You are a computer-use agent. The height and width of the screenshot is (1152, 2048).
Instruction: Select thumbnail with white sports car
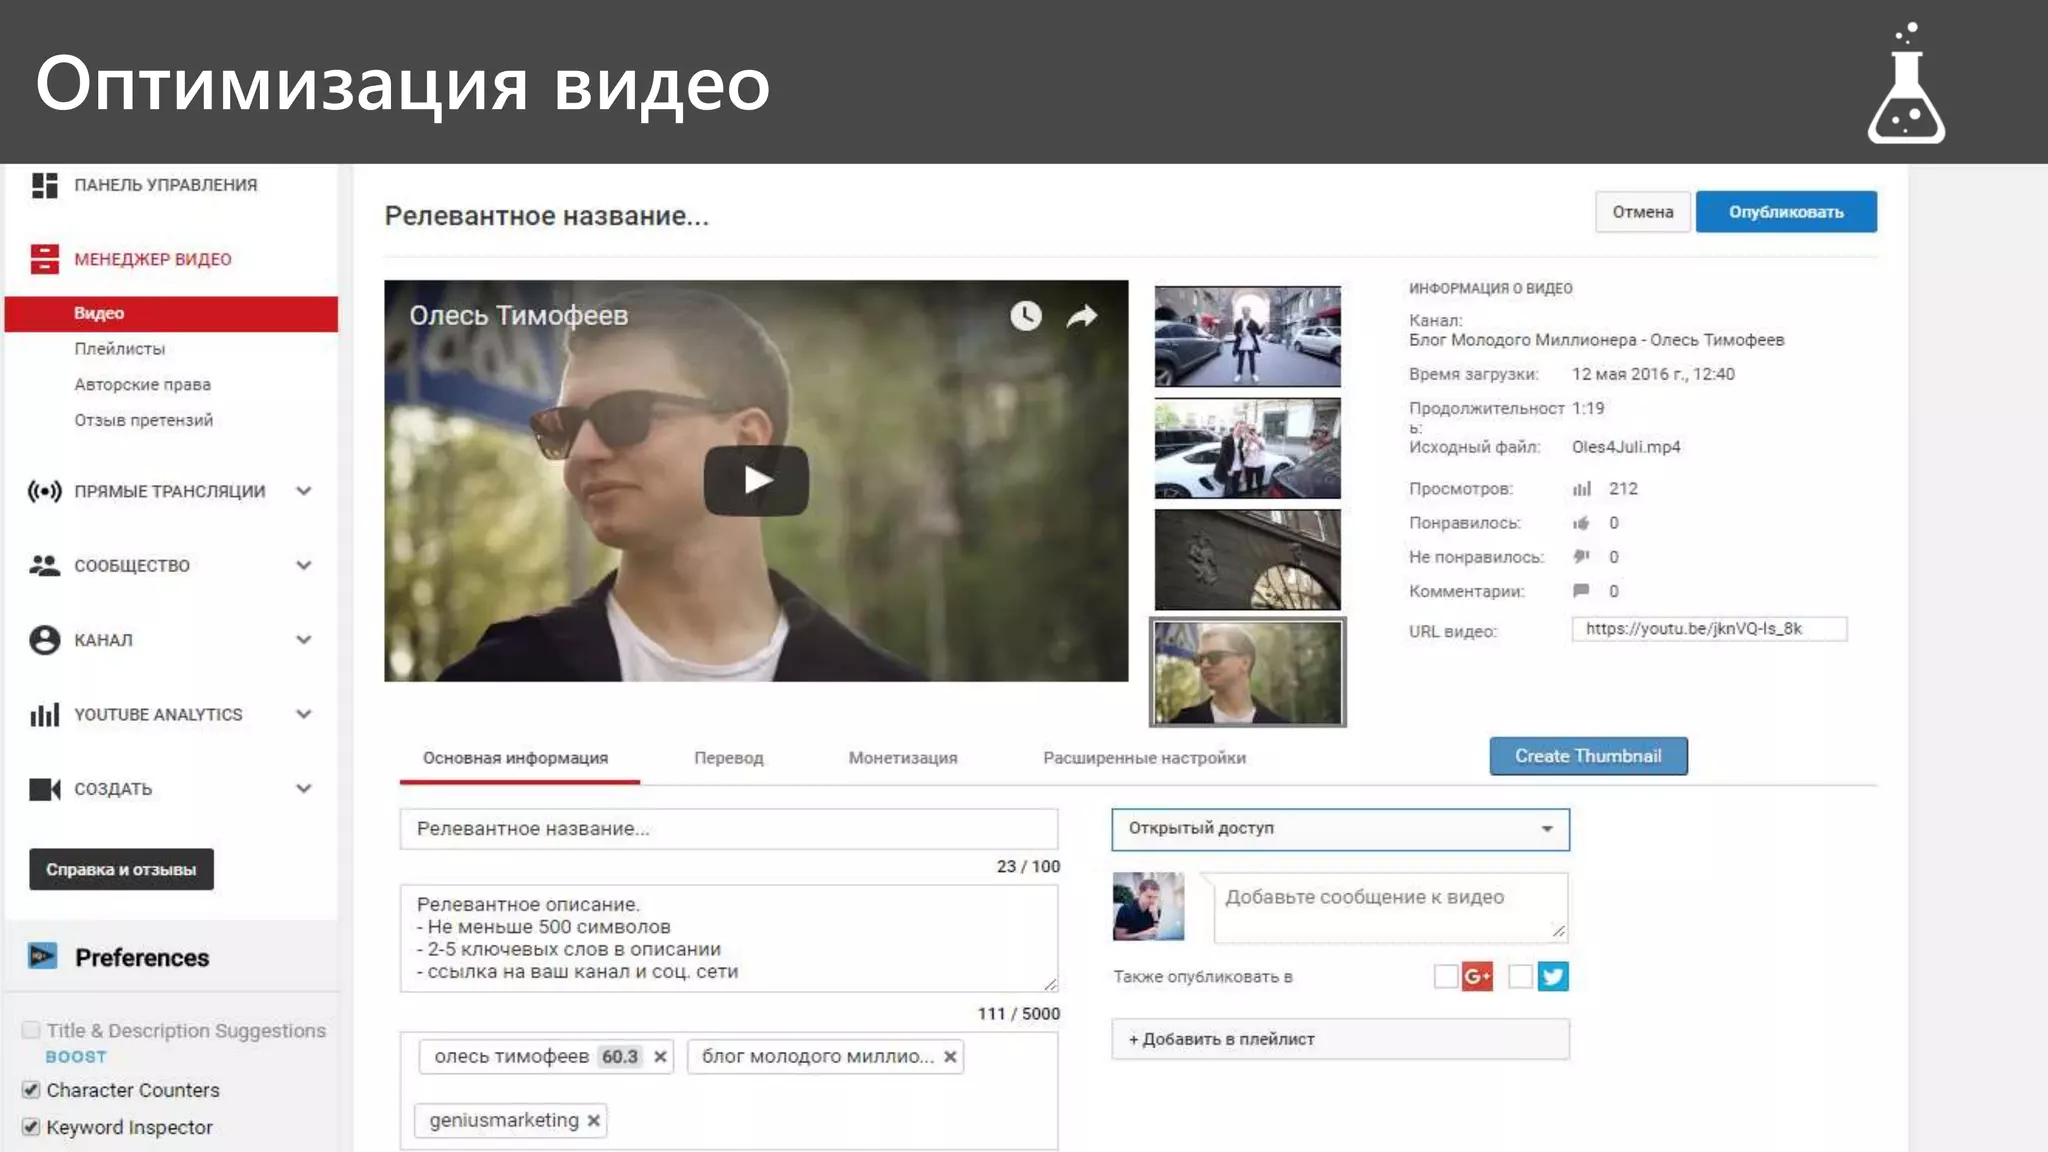[x=1247, y=448]
